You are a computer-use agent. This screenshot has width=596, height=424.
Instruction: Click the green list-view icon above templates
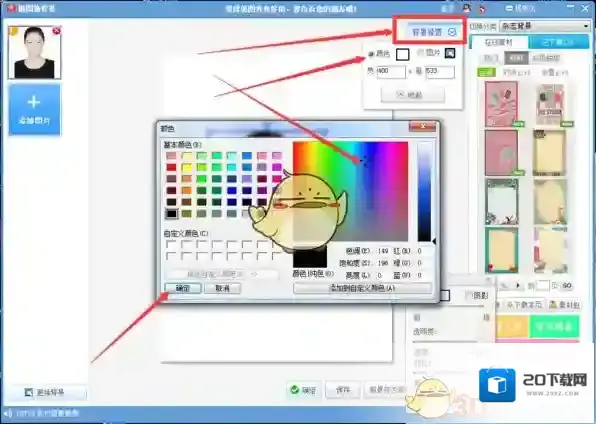486,72
